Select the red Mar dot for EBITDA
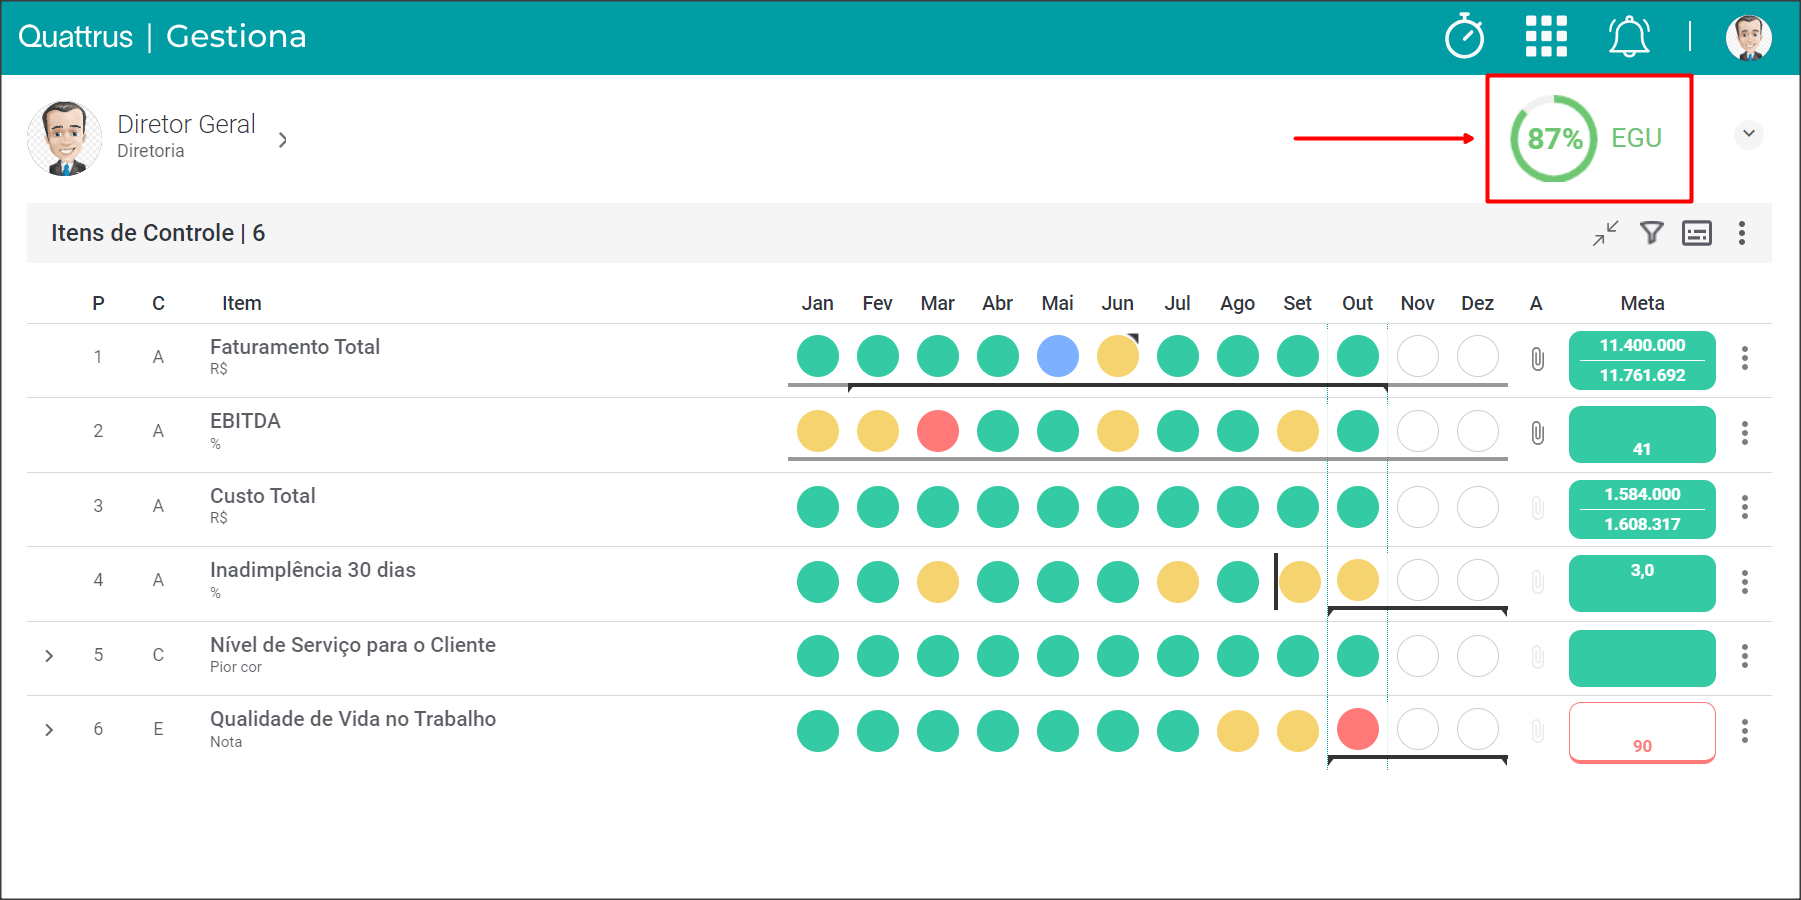Screen dimensions: 1801x900 [x=938, y=431]
